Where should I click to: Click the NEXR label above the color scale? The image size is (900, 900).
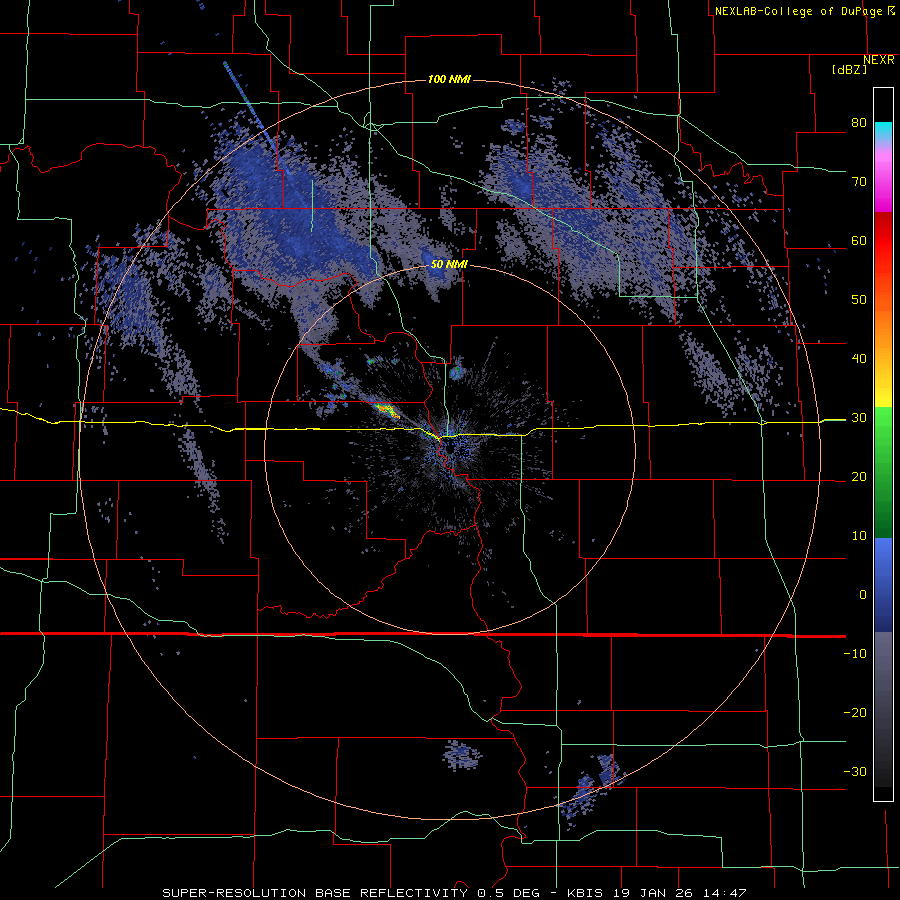(x=879, y=60)
